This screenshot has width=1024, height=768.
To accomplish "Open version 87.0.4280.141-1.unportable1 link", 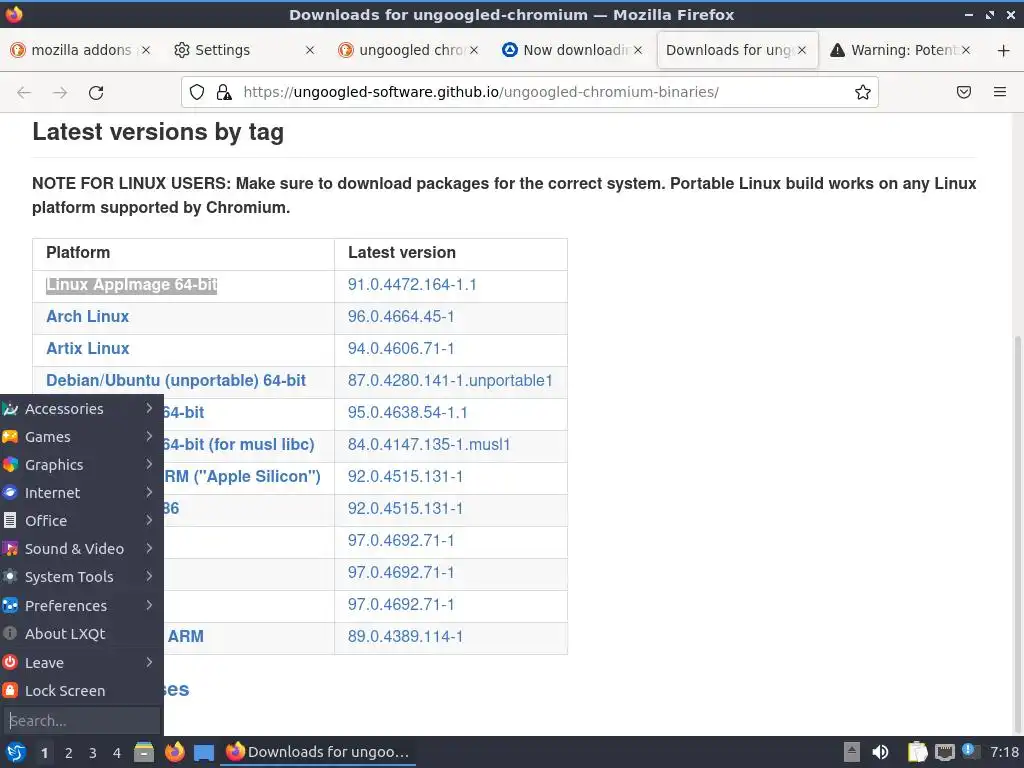I will pos(450,381).
